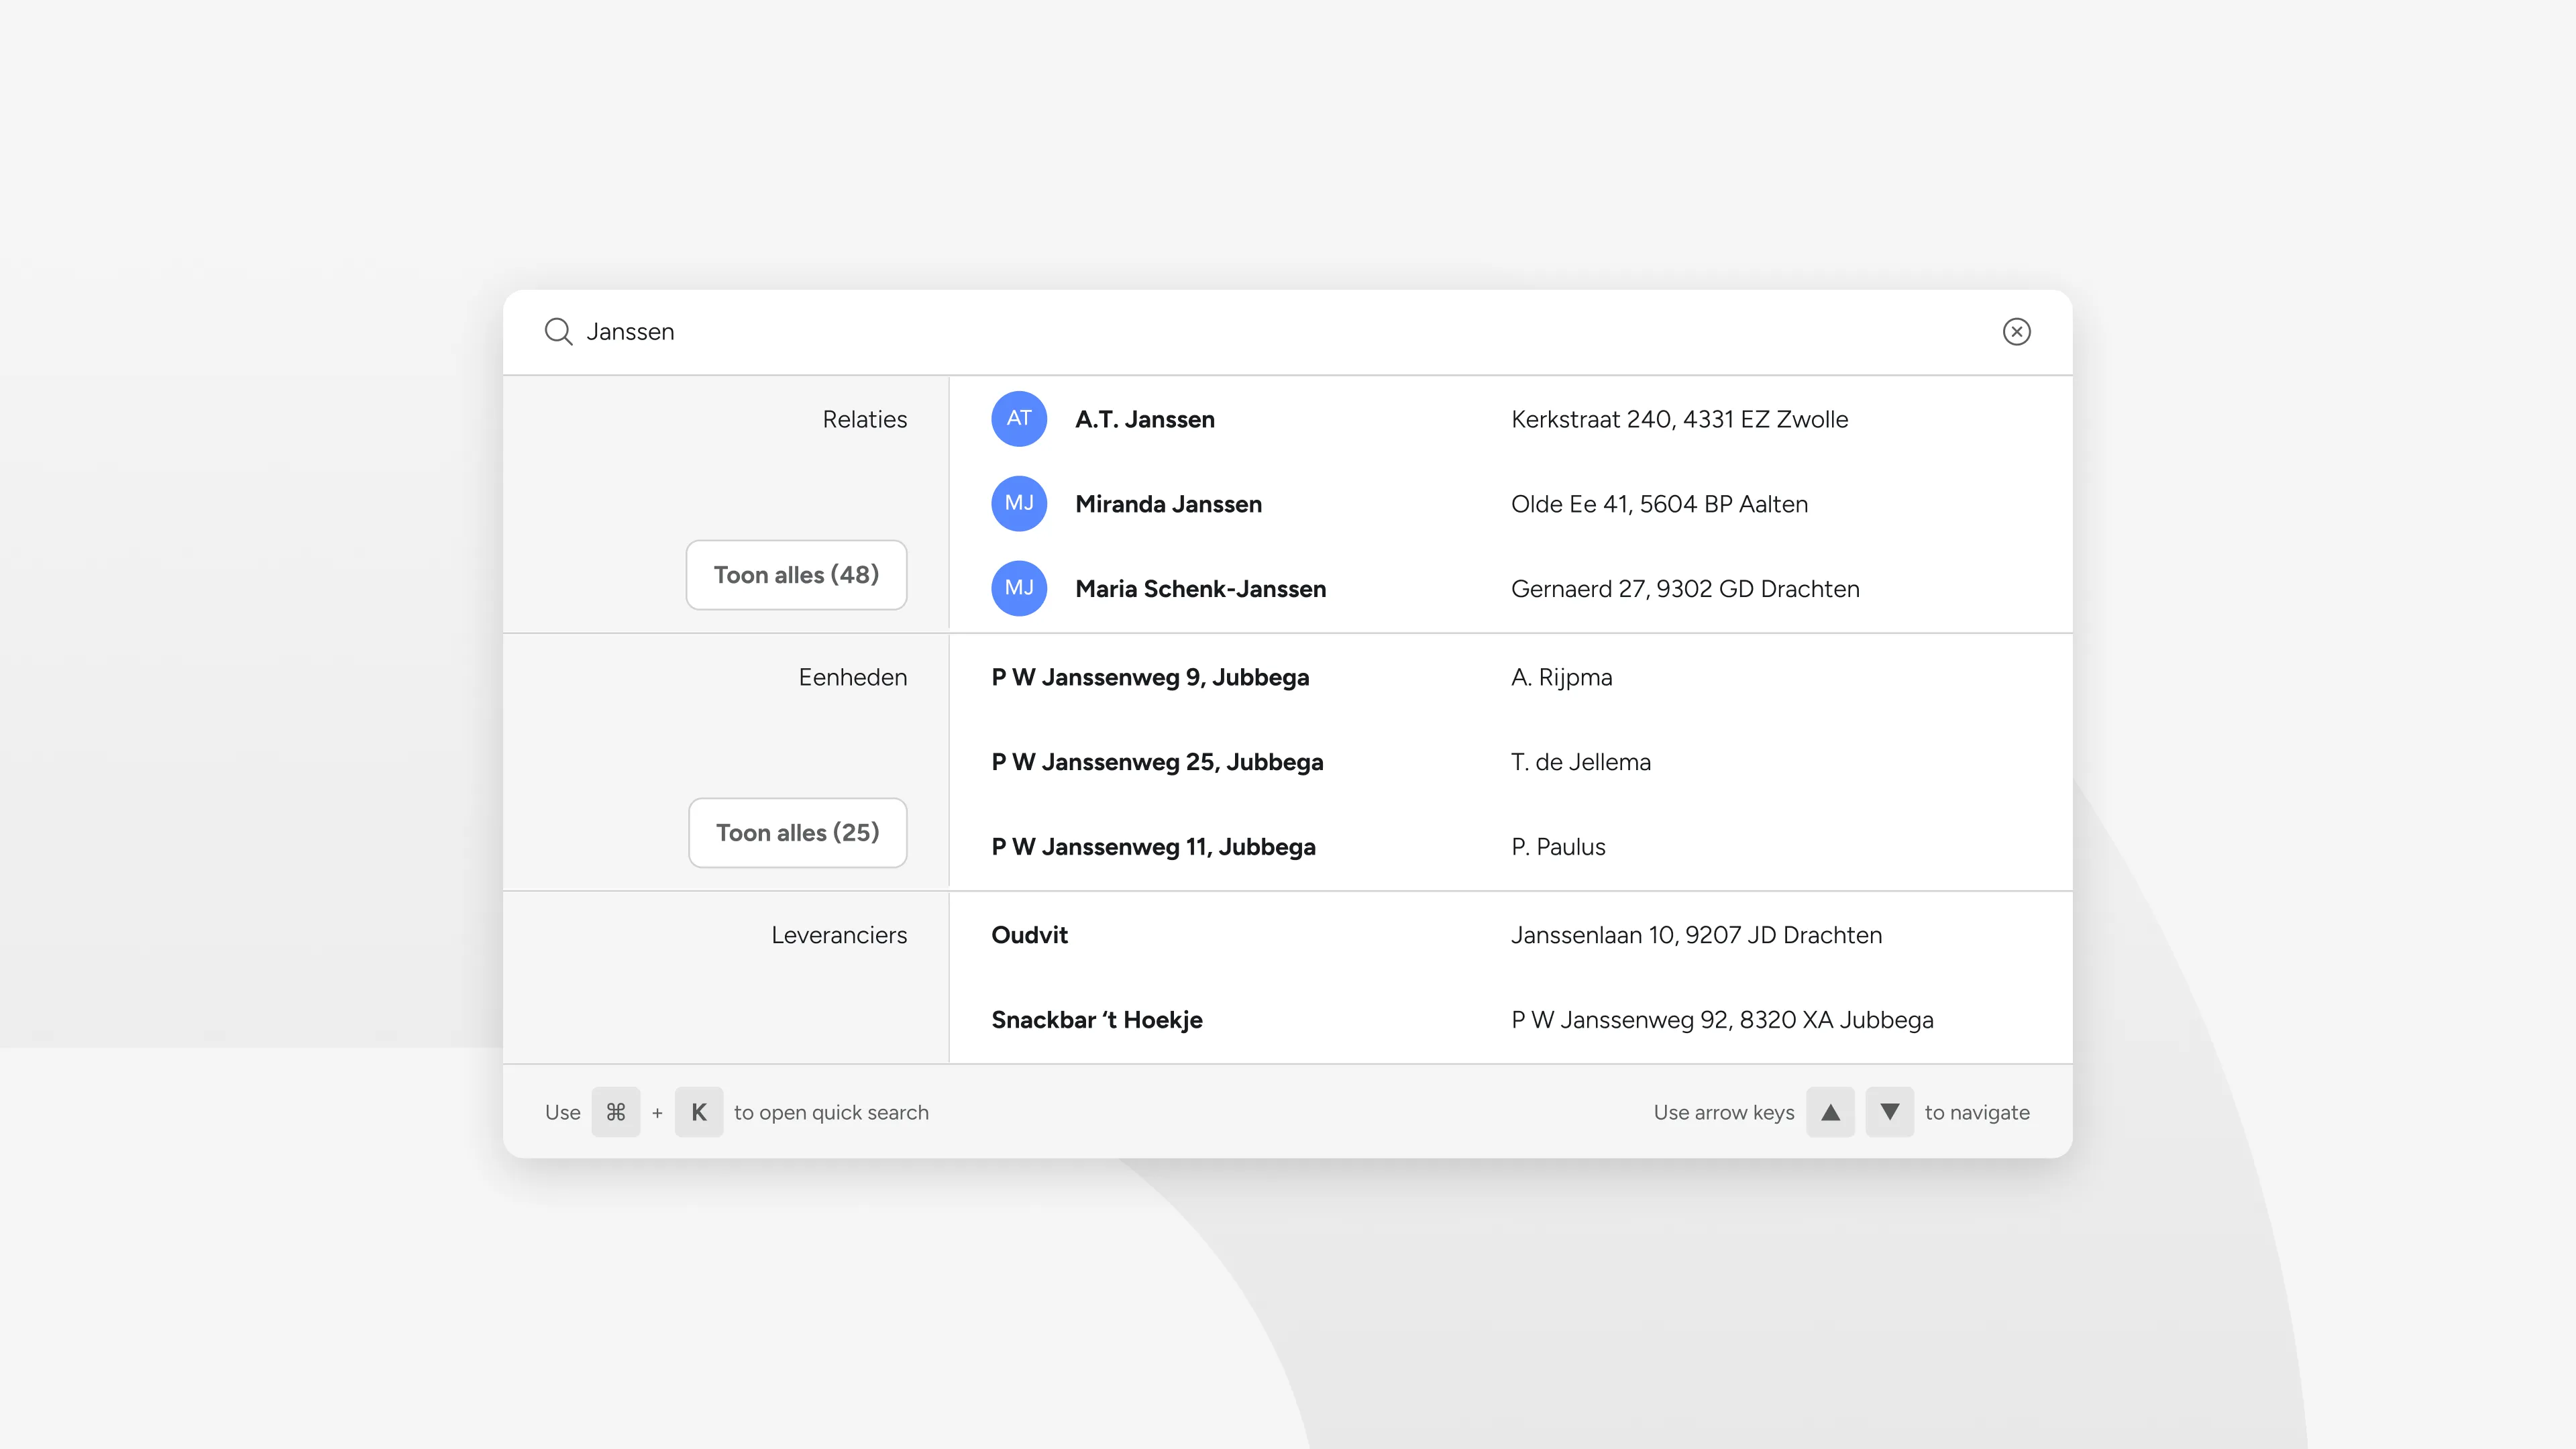Click the Relaties section label
This screenshot has height=1449, width=2576.
[x=864, y=419]
